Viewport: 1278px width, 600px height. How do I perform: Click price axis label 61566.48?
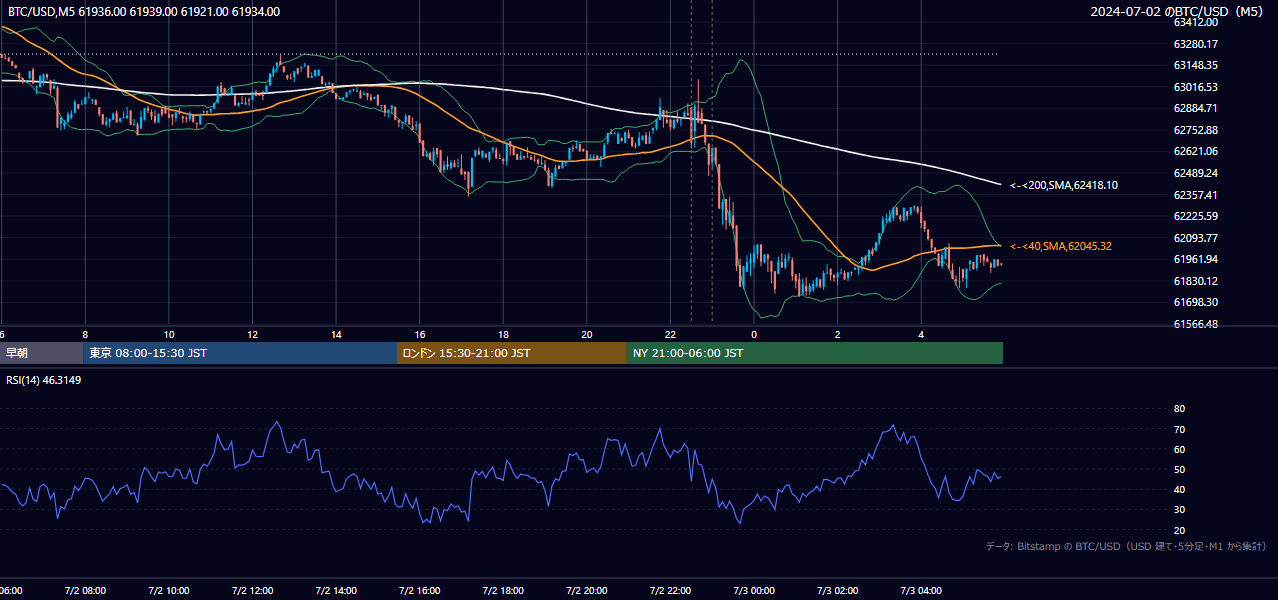pyautogui.click(x=1195, y=324)
